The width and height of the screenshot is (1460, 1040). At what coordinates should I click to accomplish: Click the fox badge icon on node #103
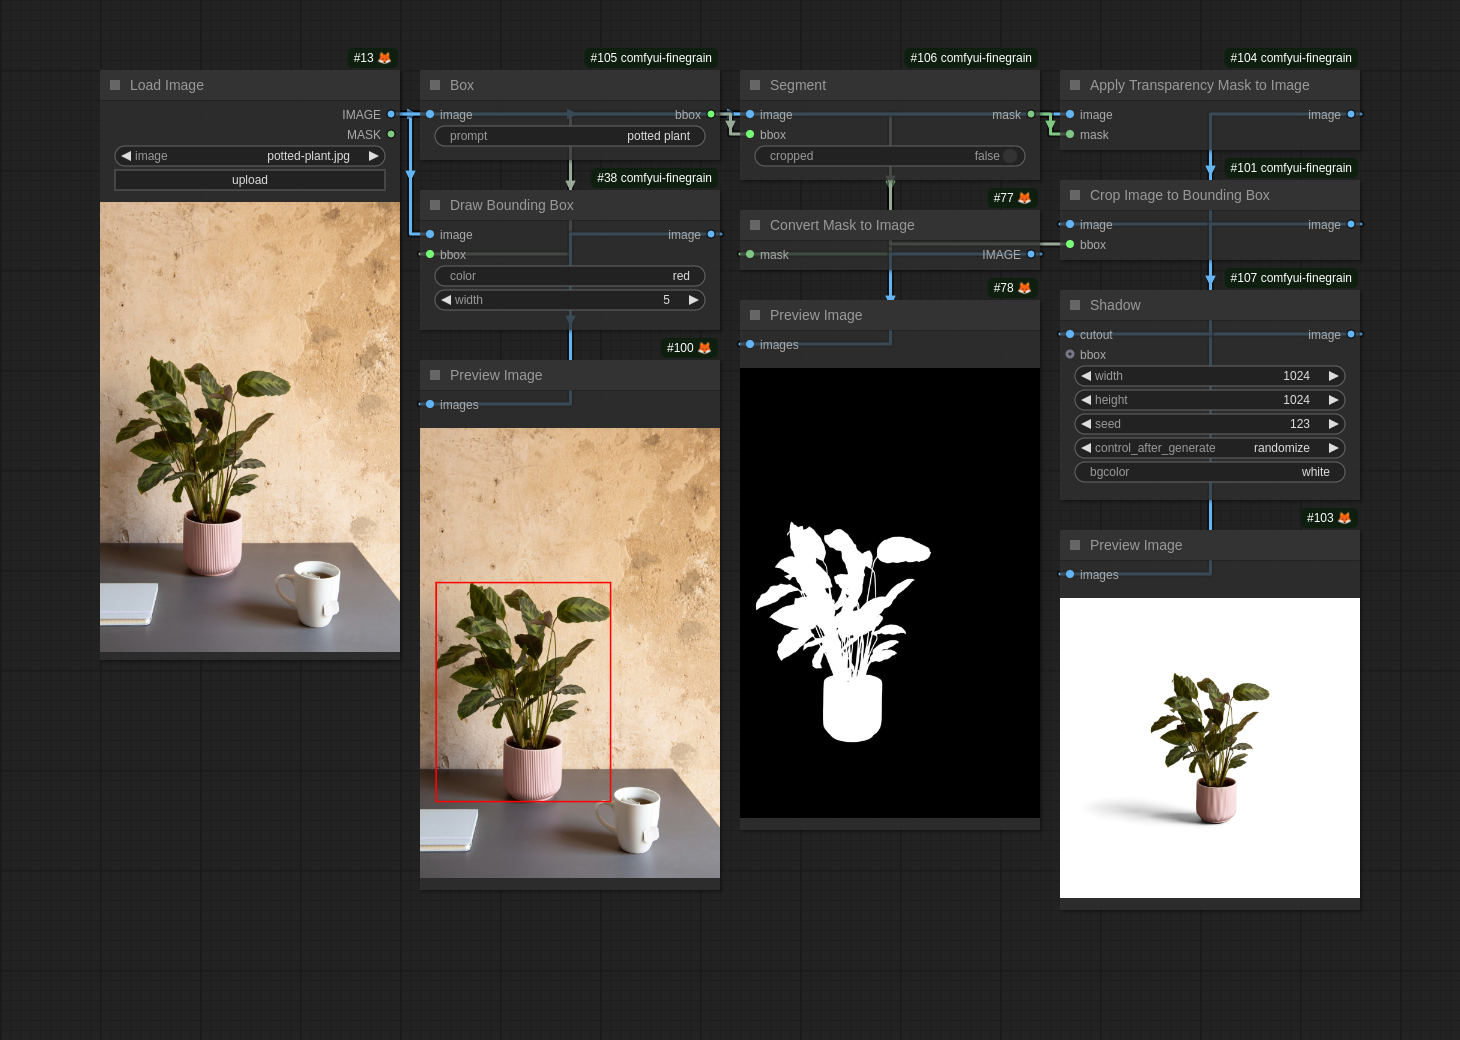click(1344, 518)
